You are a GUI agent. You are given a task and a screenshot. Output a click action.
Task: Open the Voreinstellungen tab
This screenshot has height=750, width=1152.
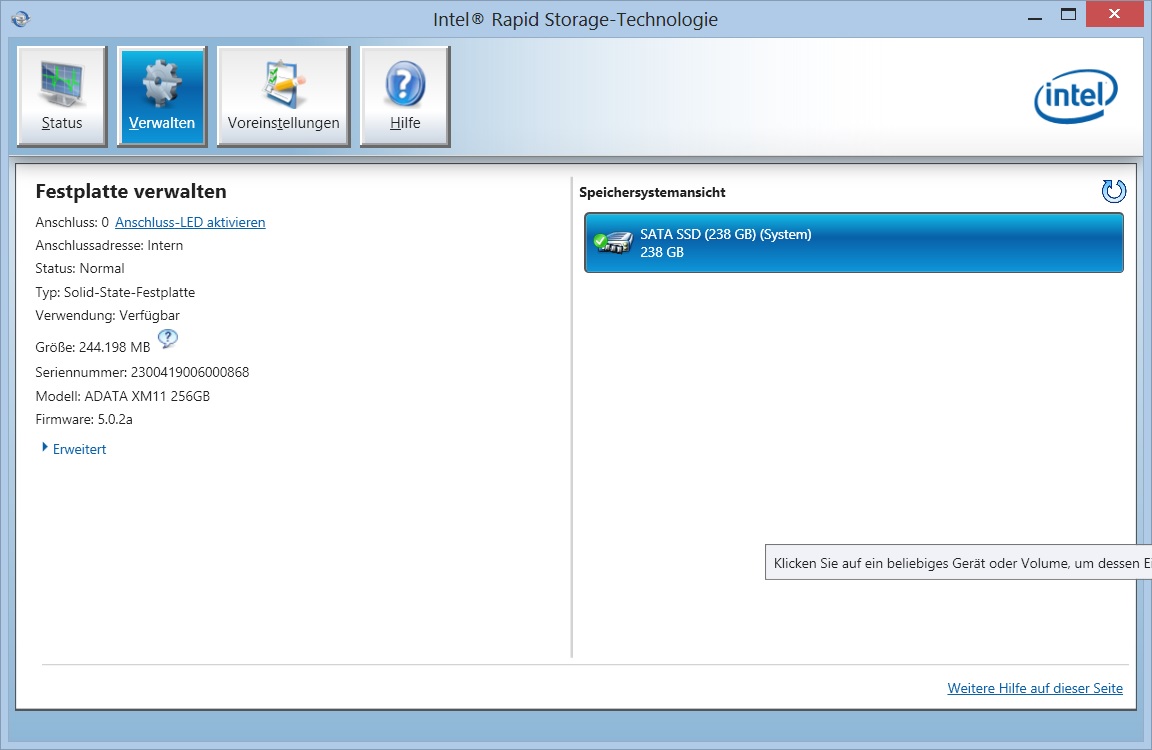tap(284, 96)
